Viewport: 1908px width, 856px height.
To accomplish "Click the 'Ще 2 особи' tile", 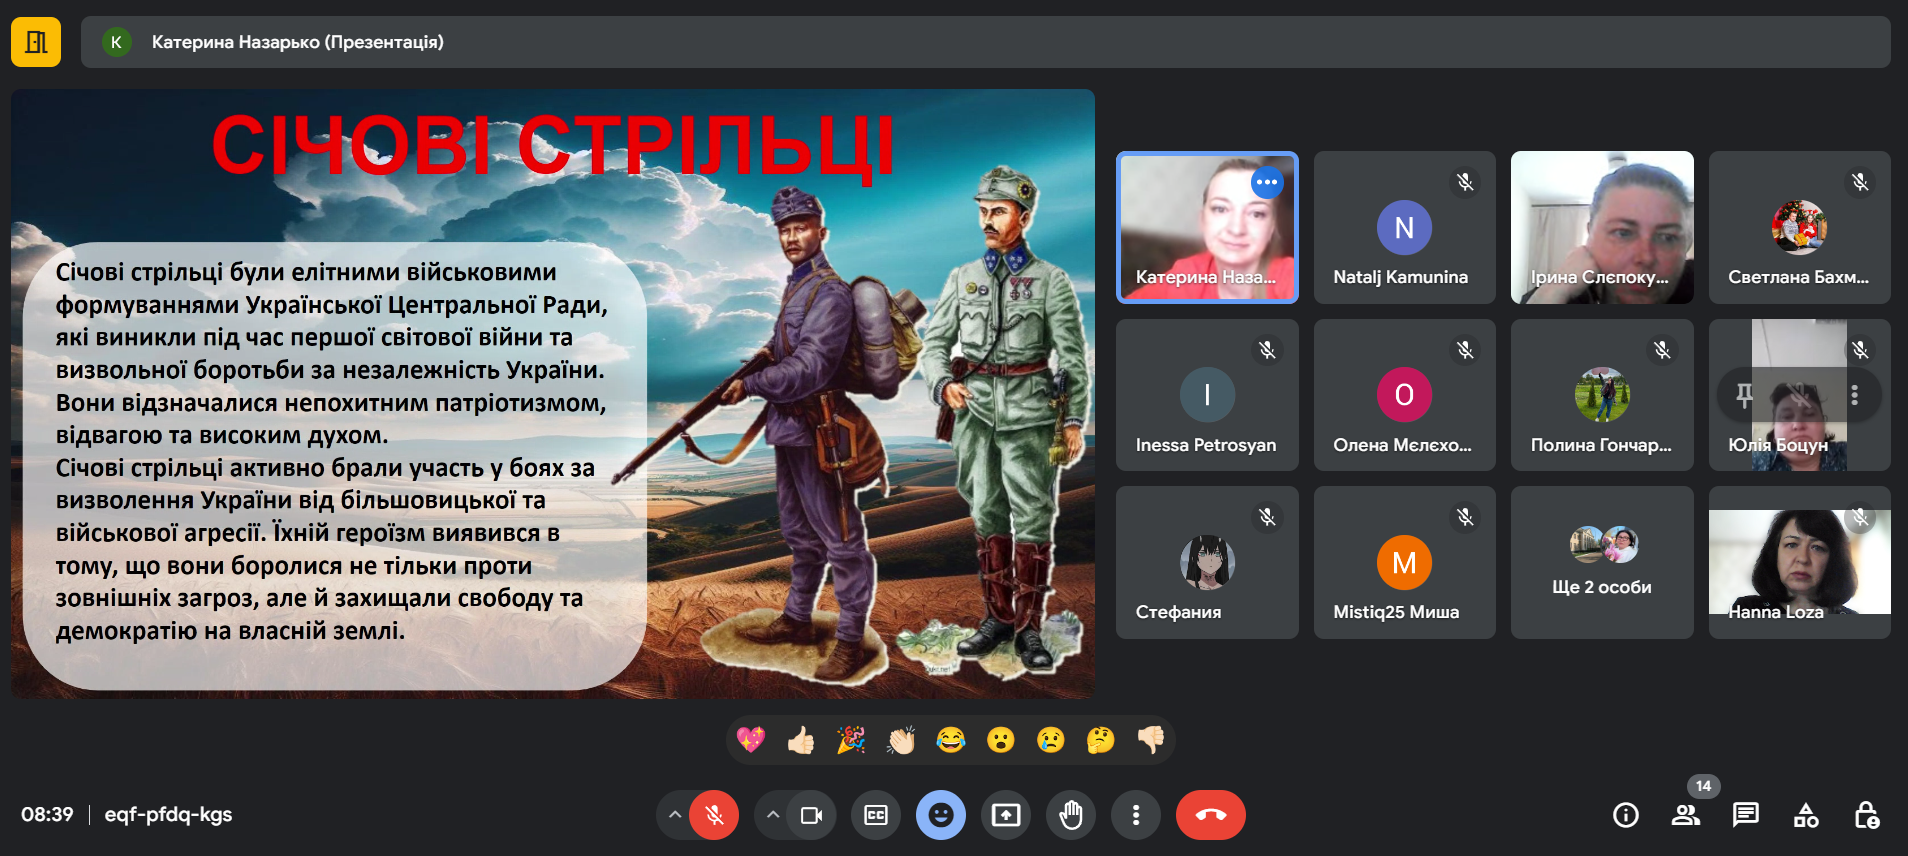I will pos(1601,562).
